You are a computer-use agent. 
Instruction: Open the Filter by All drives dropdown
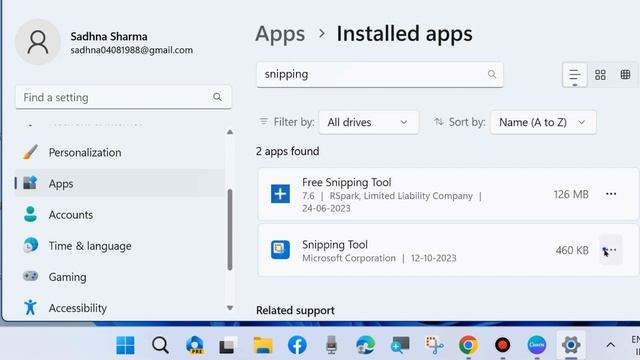[368, 122]
